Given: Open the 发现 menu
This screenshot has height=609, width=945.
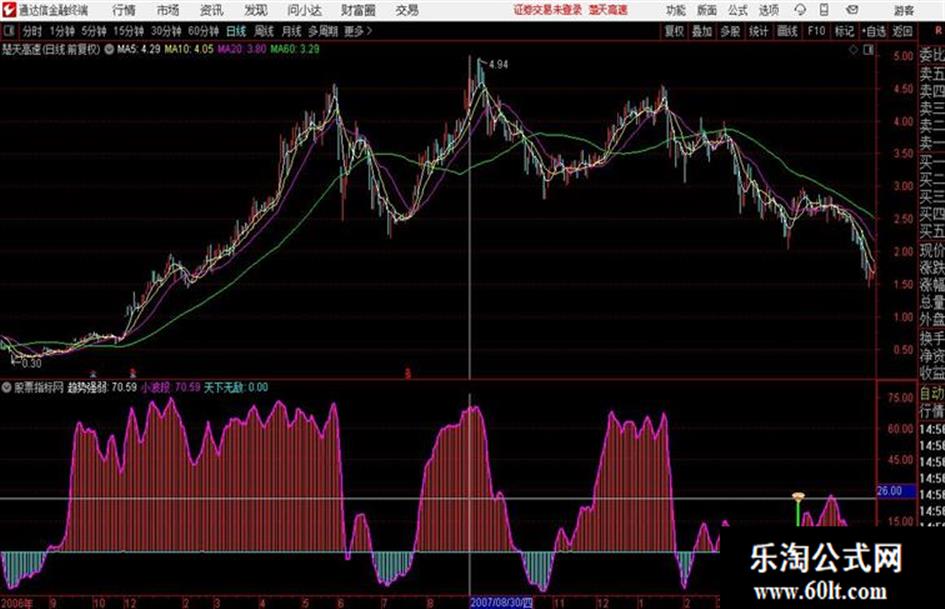Looking at the screenshot, I should [x=256, y=10].
